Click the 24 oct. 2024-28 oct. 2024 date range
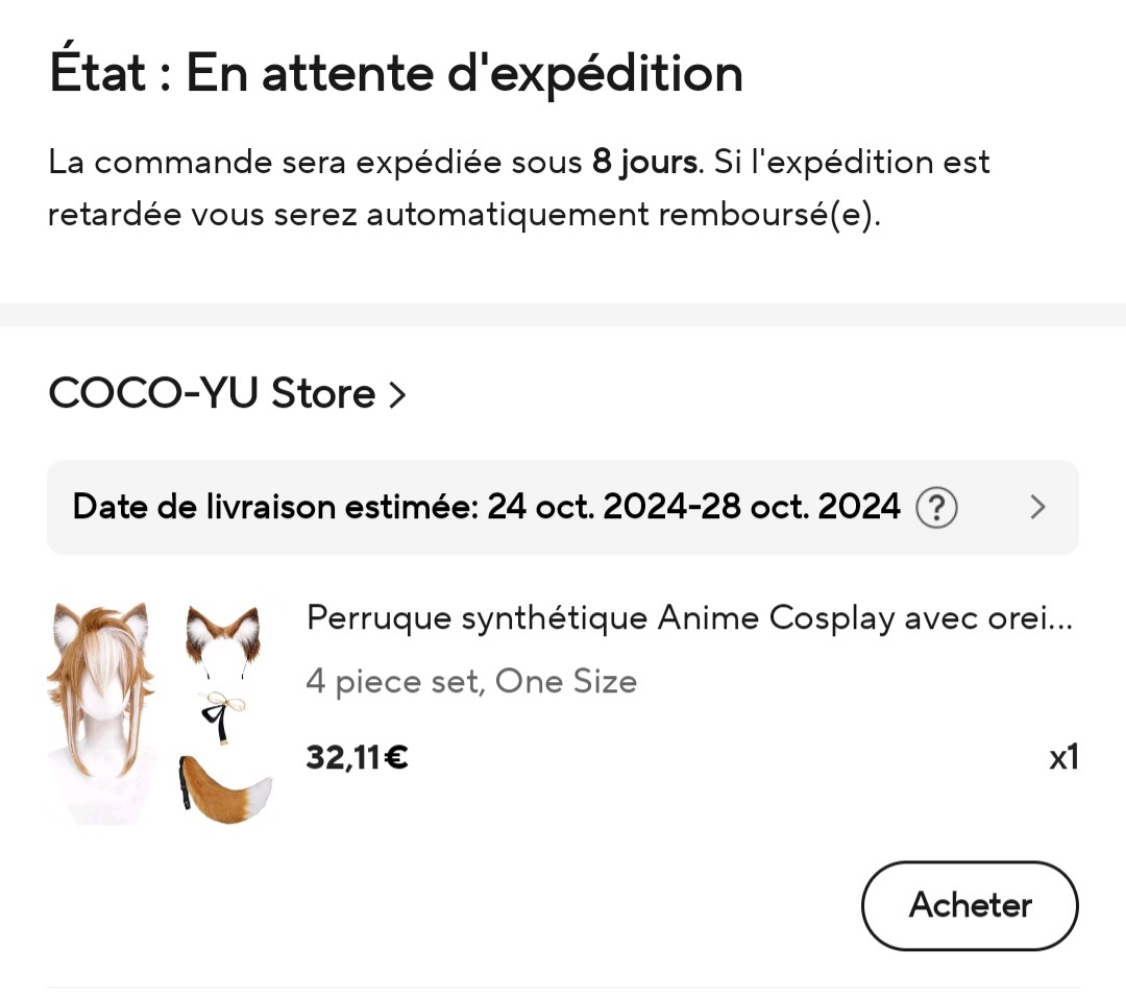 click(x=693, y=508)
